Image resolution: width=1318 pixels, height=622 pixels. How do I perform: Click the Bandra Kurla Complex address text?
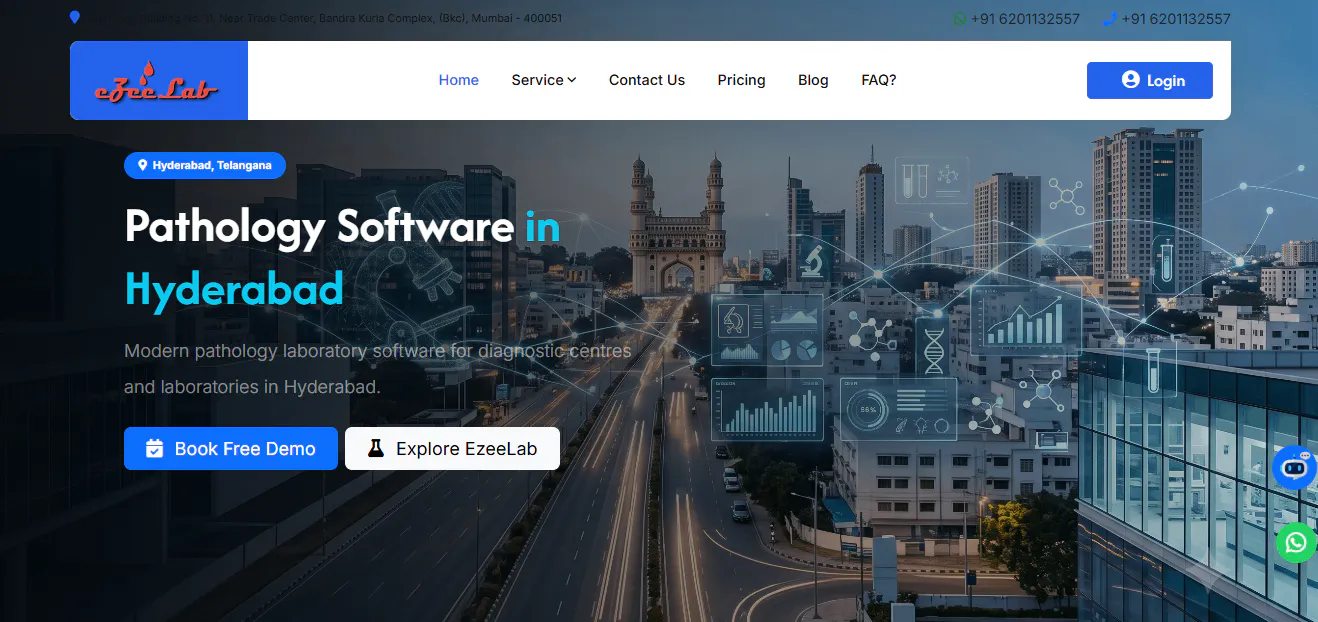[323, 18]
